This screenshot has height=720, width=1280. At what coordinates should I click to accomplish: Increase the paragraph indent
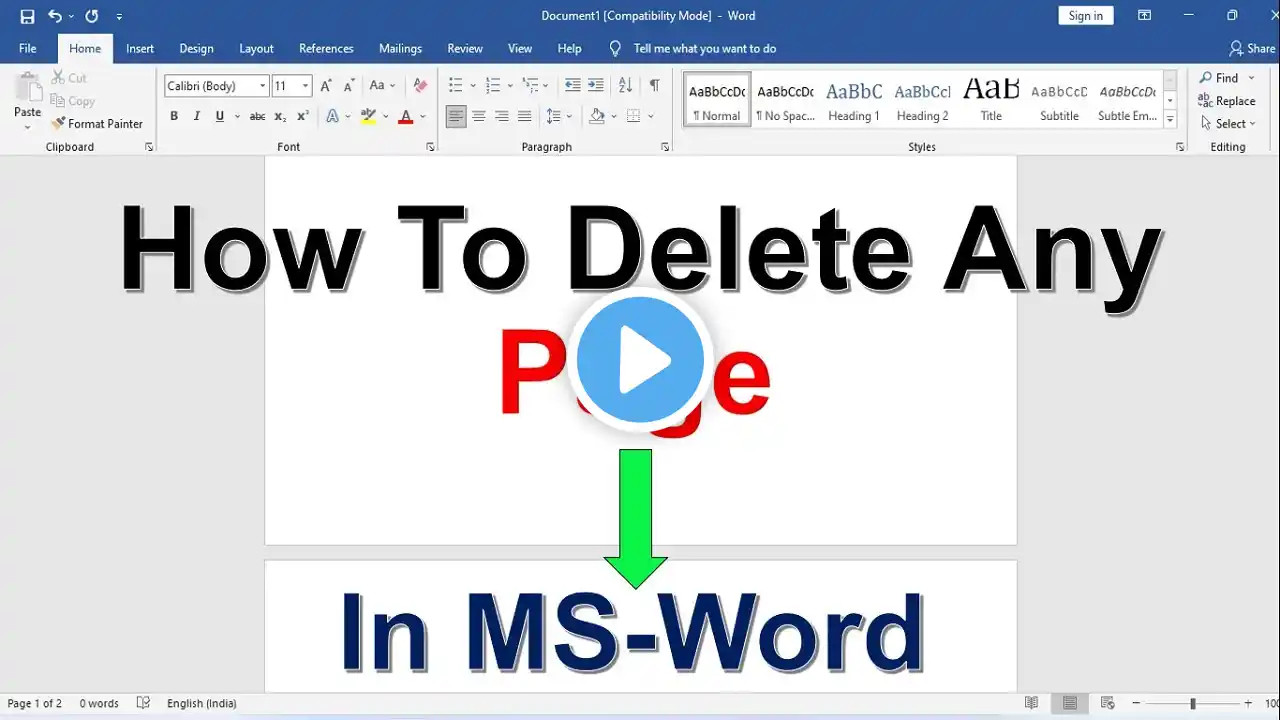tap(596, 86)
